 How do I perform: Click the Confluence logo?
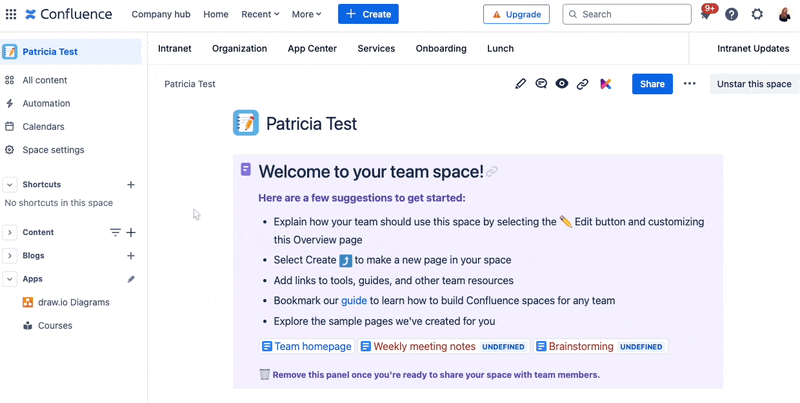click(68, 14)
